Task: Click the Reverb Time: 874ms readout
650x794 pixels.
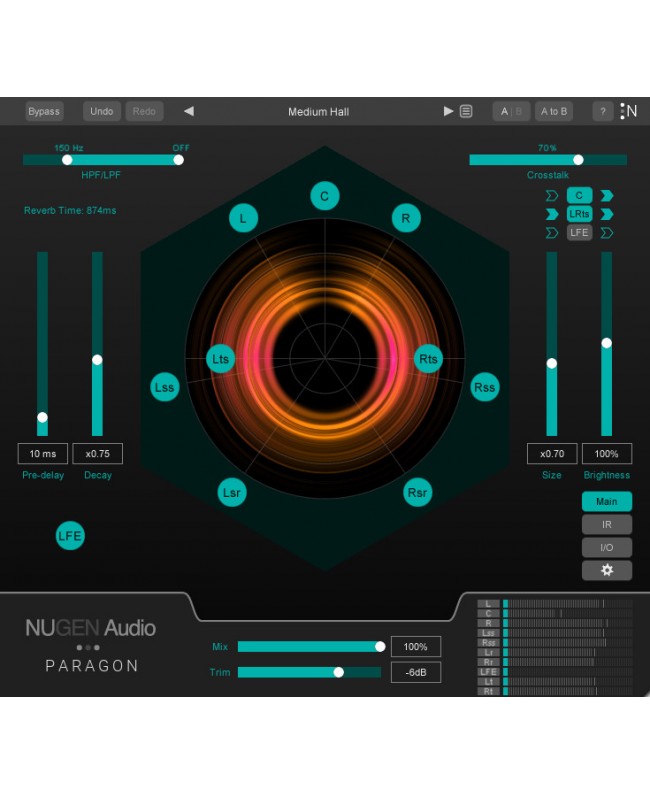Action: coord(70,211)
